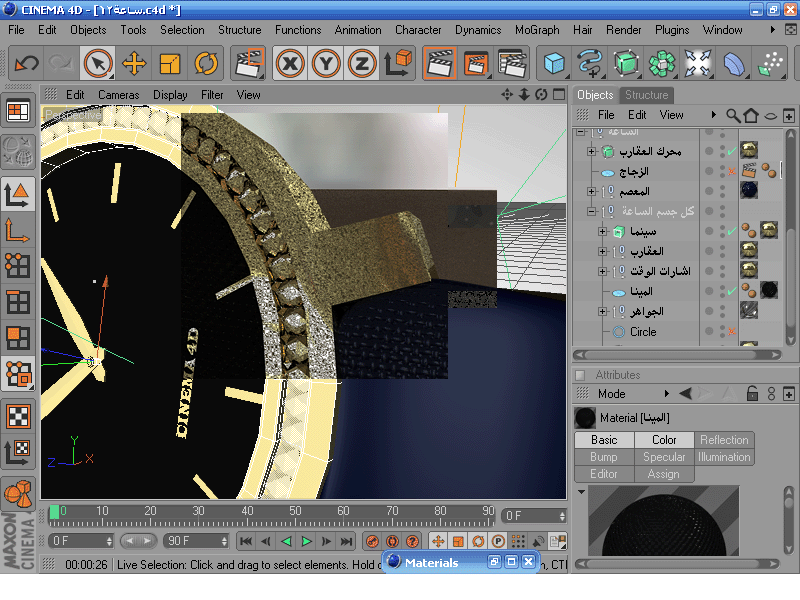800x600 pixels.
Task: Activate the Scale tool
Action: coord(170,64)
